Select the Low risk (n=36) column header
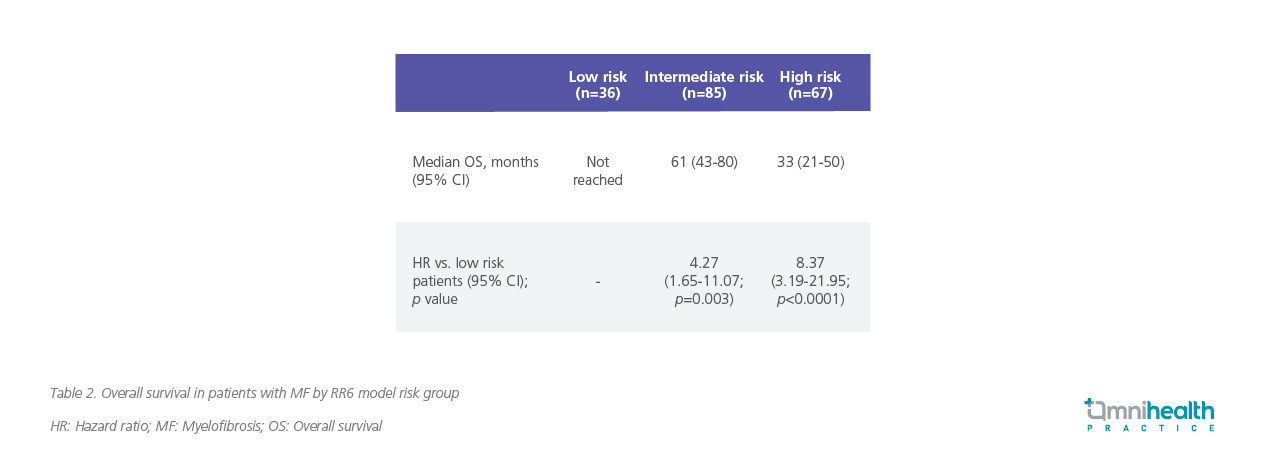1266x476 pixels. 597,85
